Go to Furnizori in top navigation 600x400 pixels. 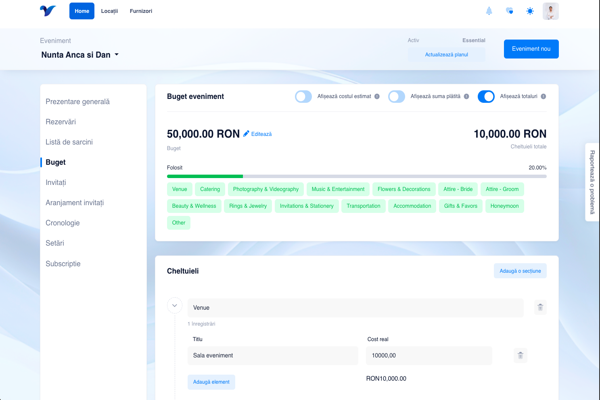[x=141, y=11]
